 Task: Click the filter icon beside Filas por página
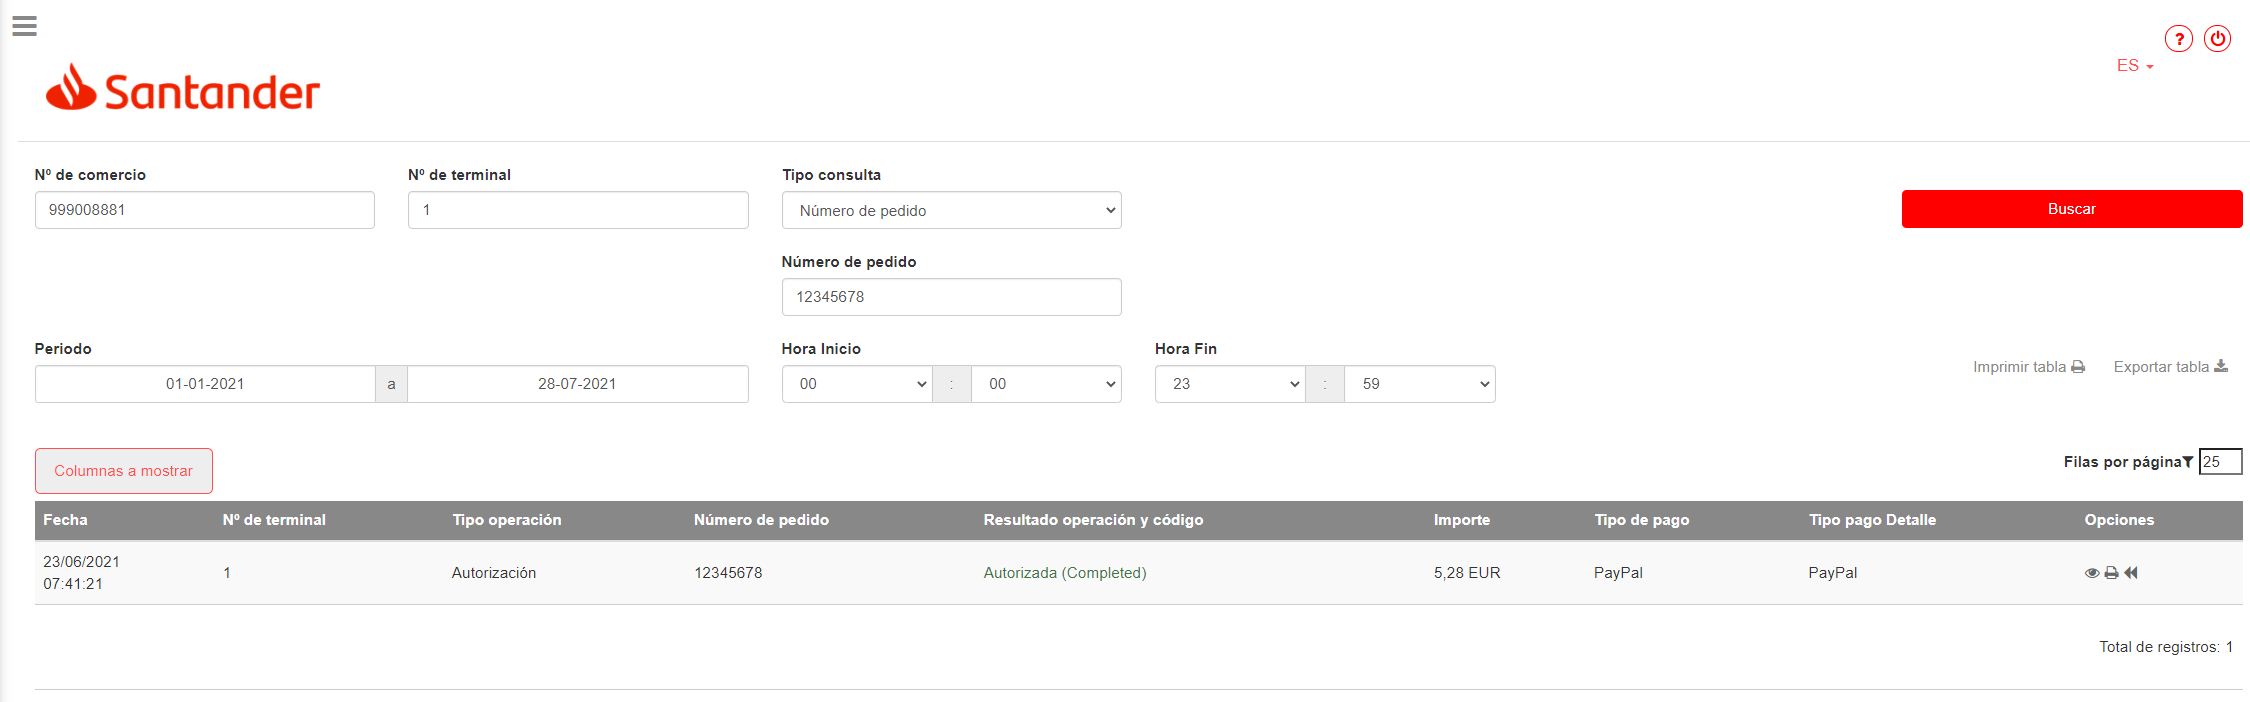pyautogui.click(x=2188, y=462)
